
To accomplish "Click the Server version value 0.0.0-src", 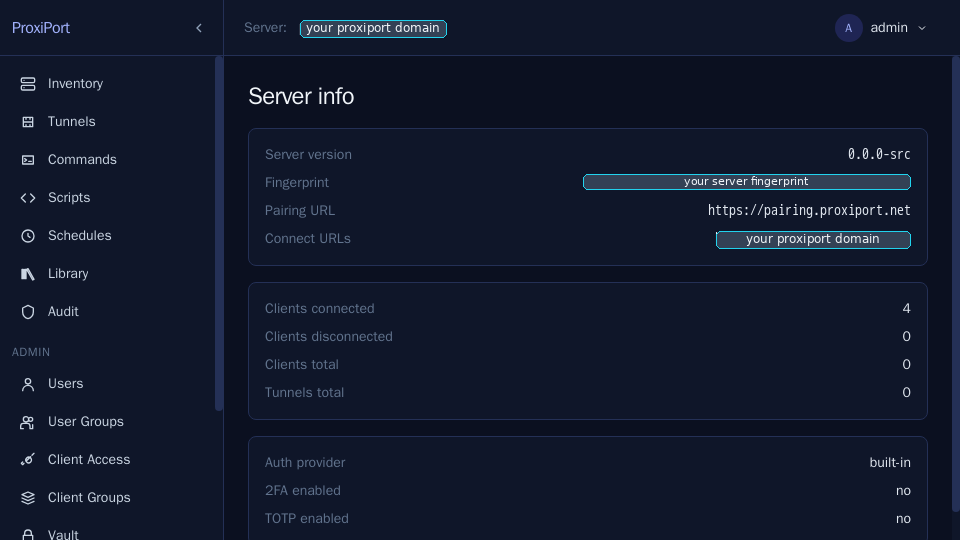I will (879, 154).
